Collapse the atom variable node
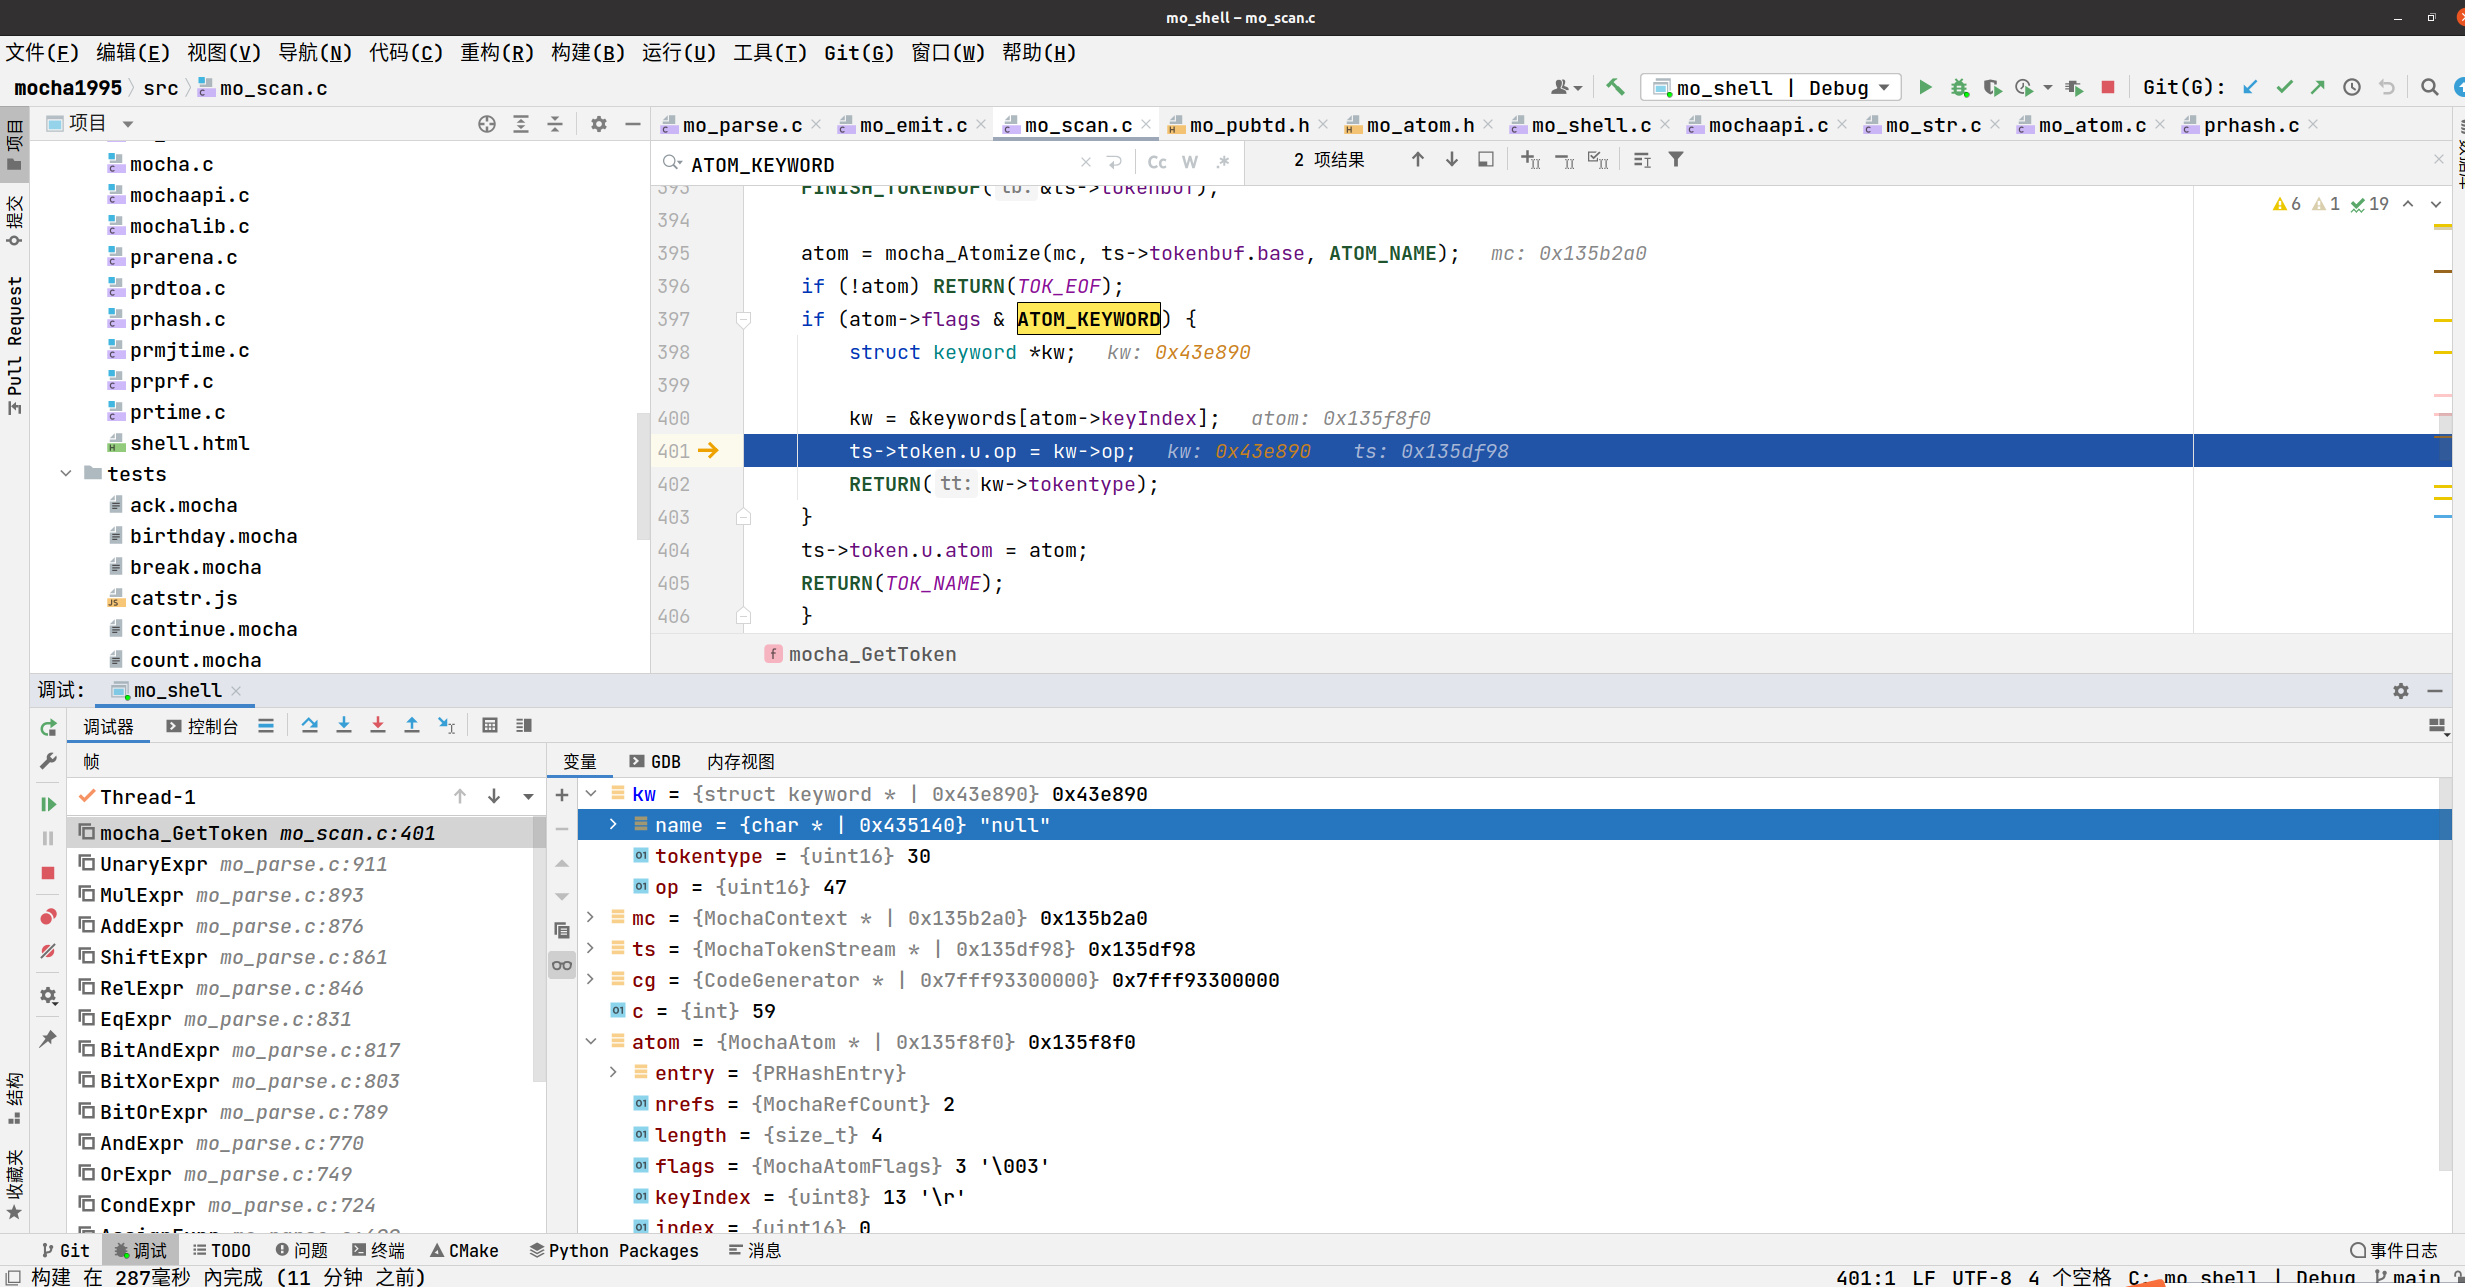Screen dimensions: 2465x1287 click(x=591, y=1042)
